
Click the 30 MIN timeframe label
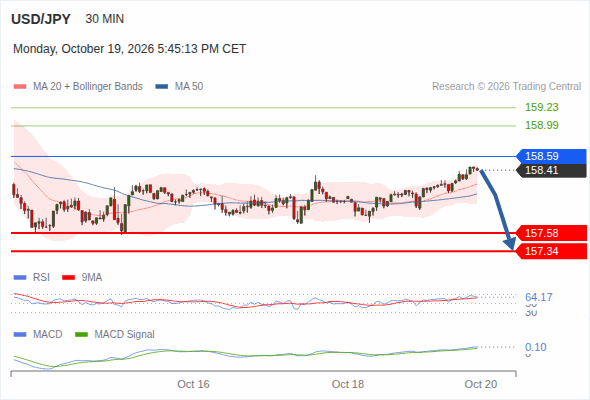105,19
